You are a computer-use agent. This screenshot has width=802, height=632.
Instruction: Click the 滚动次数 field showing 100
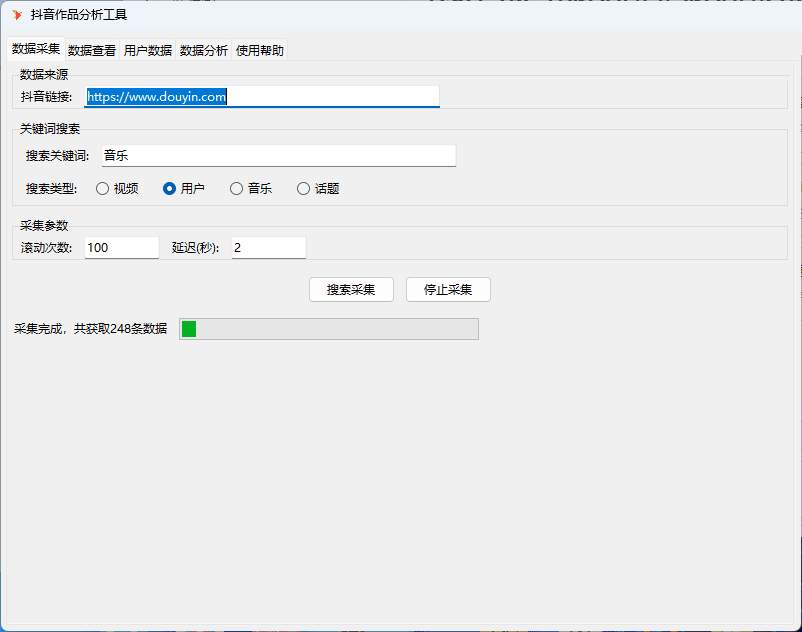(120, 247)
